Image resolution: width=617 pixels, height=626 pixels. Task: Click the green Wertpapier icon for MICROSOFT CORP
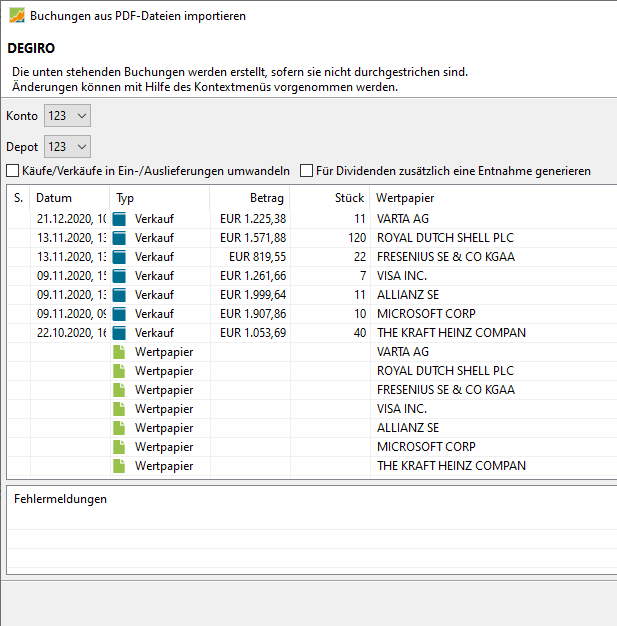119,447
